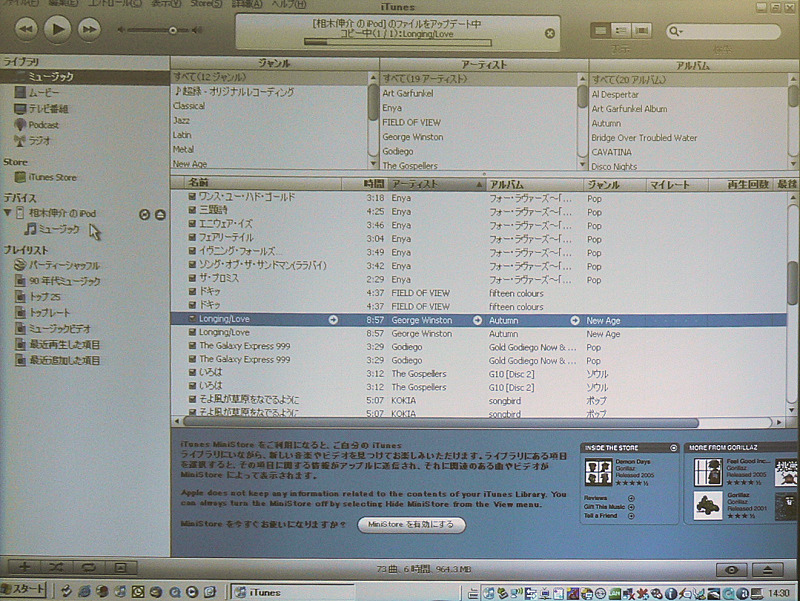Open 90 年代ミュージック smart playlist
This screenshot has width=800, height=601.
[64, 281]
